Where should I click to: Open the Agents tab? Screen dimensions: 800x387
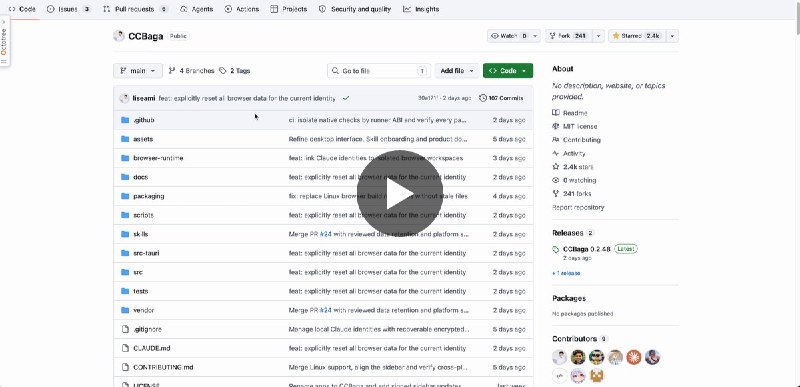(x=197, y=9)
